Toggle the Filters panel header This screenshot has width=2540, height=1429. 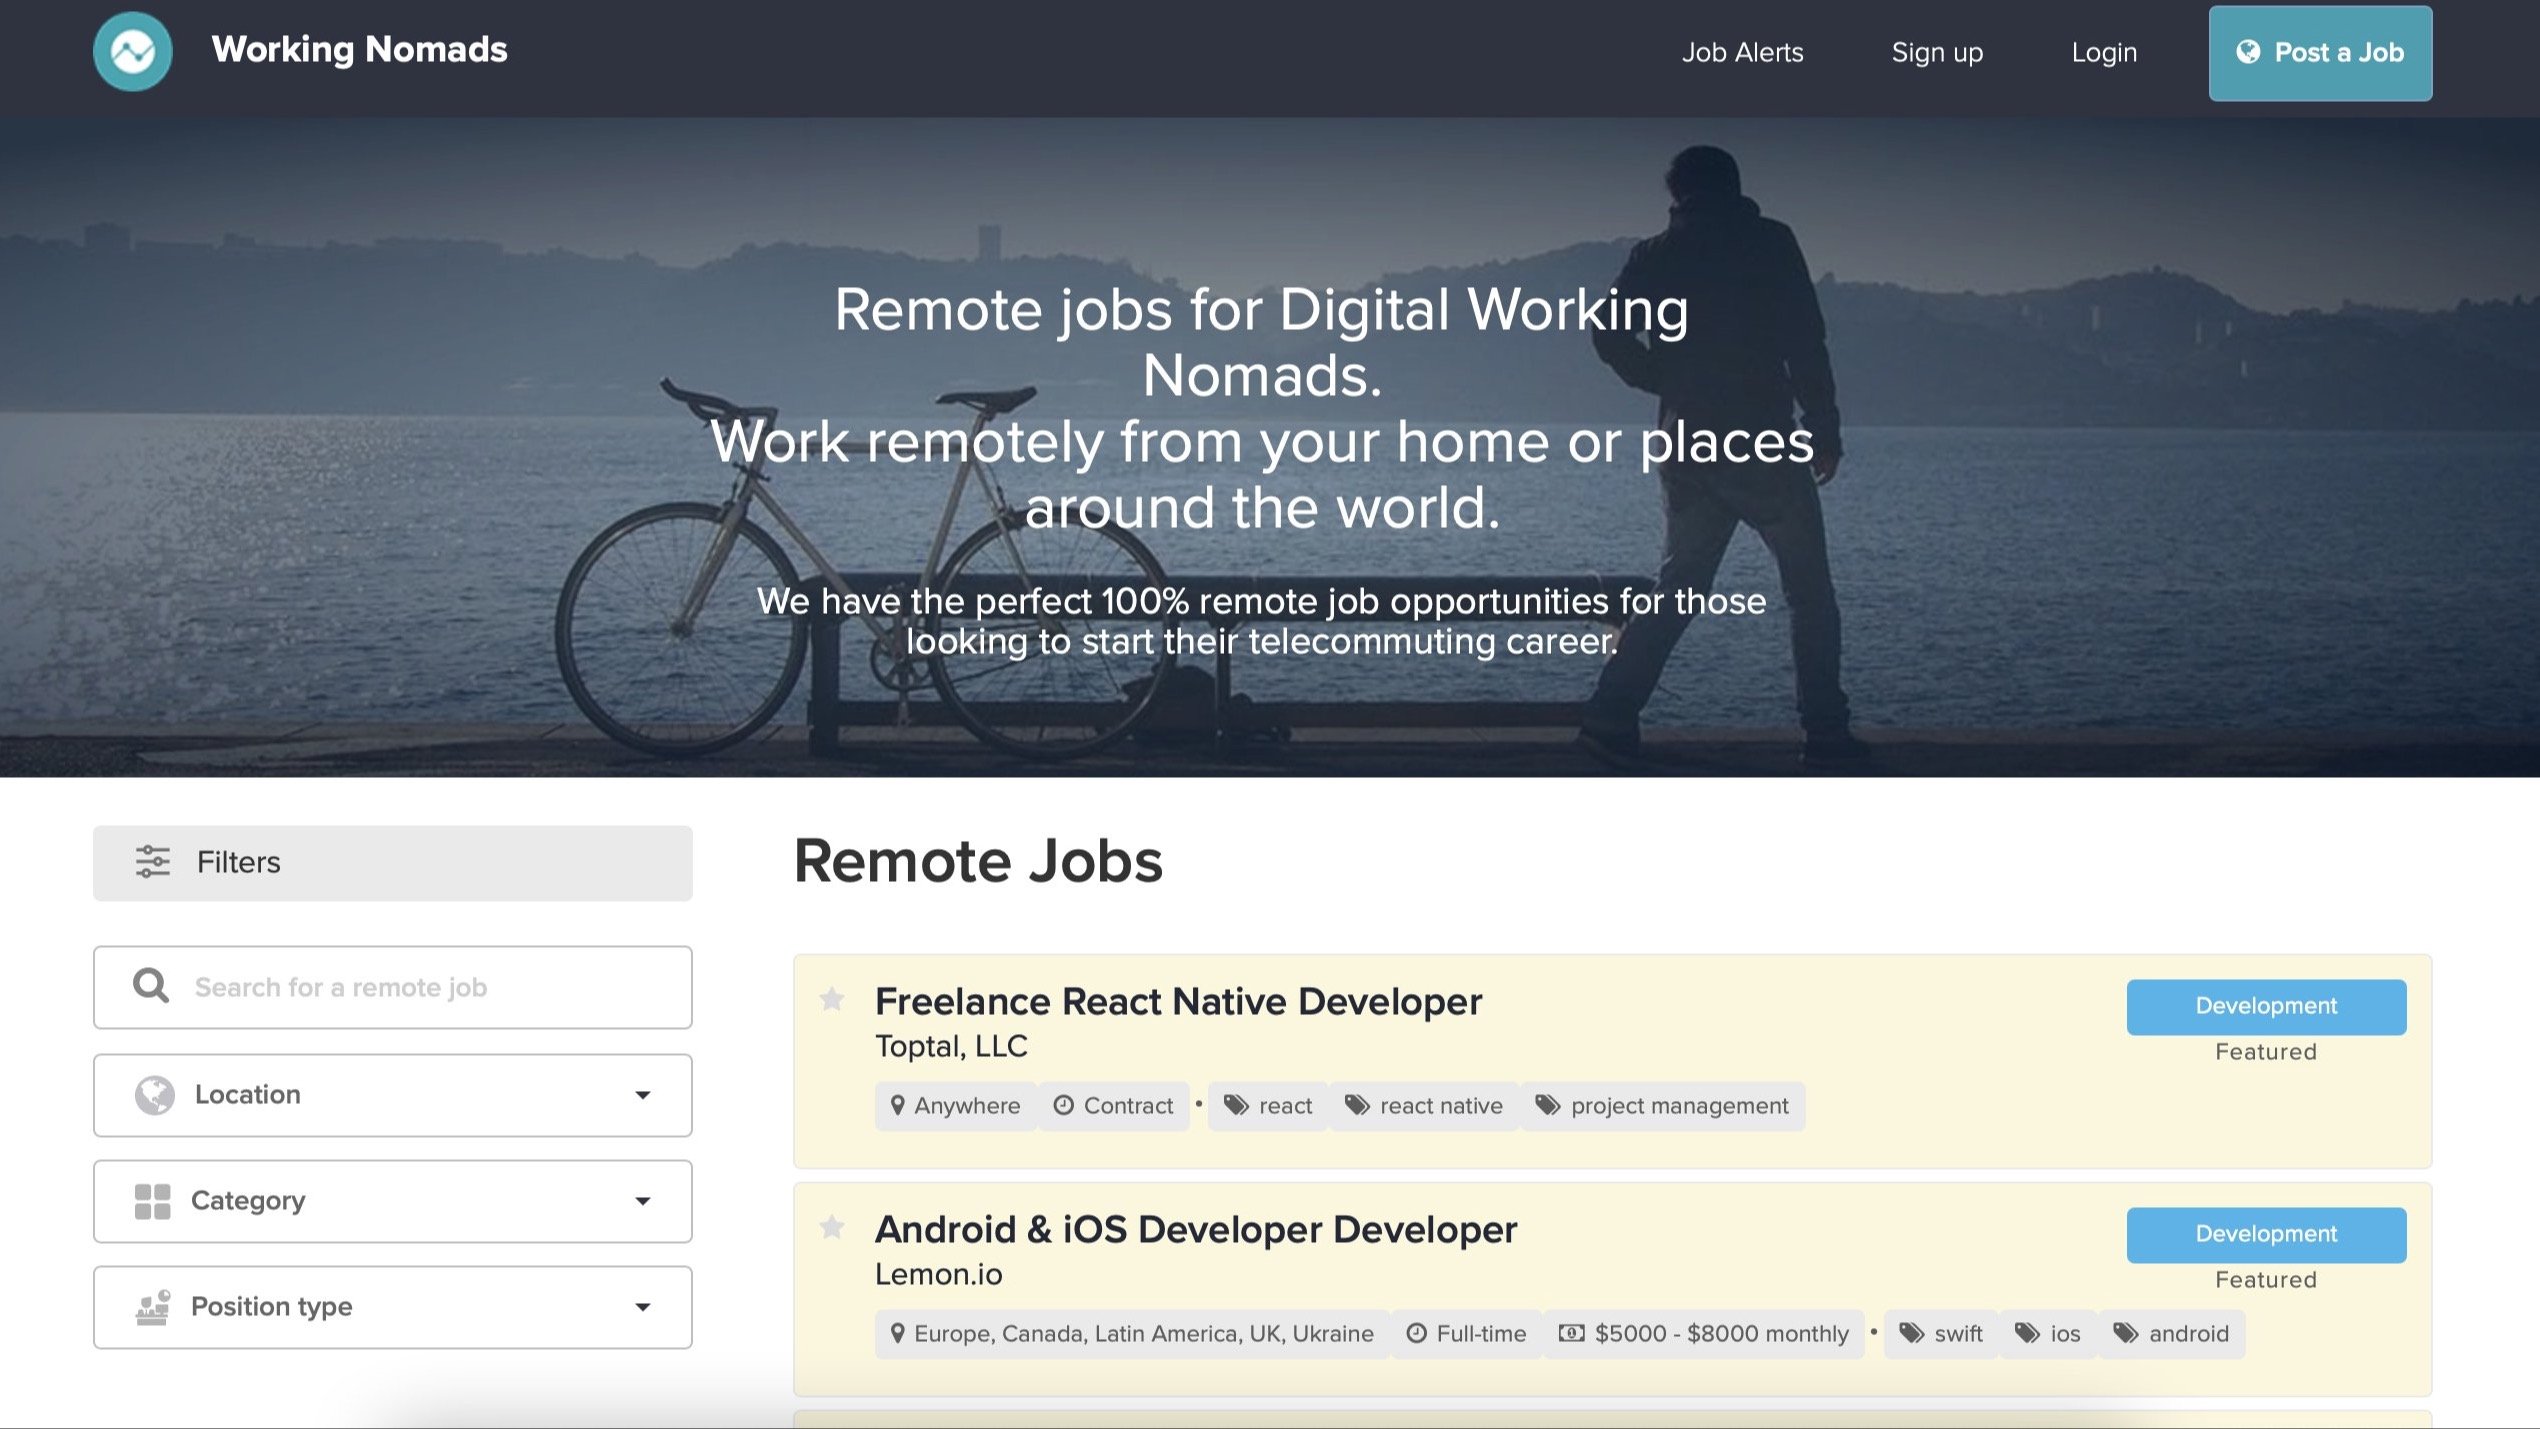pyautogui.click(x=392, y=863)
